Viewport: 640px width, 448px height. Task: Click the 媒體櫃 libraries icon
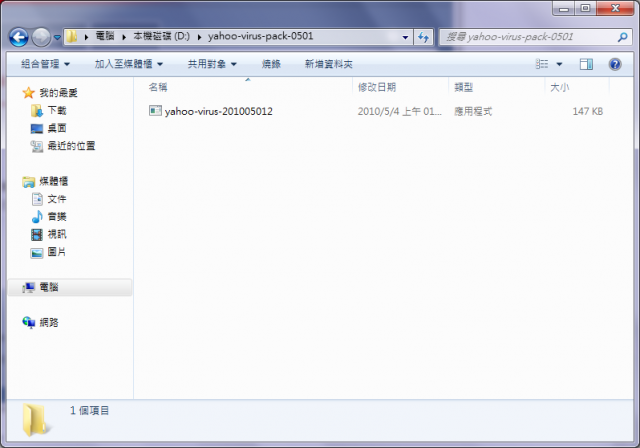[28, 182]
